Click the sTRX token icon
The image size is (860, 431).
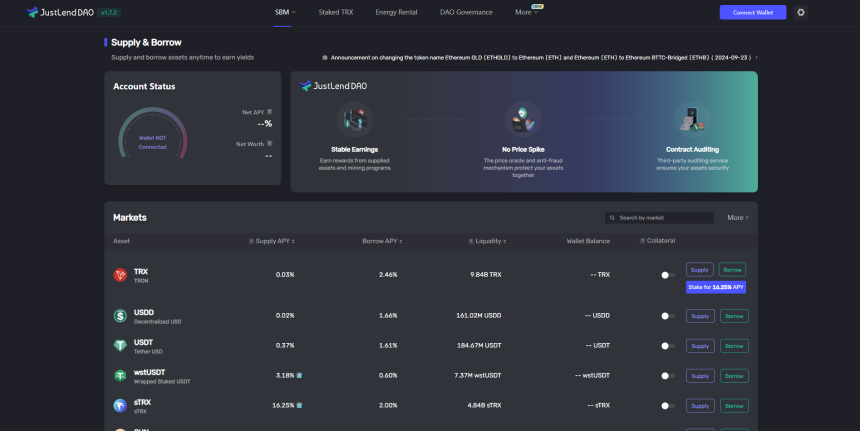(120, 406)
